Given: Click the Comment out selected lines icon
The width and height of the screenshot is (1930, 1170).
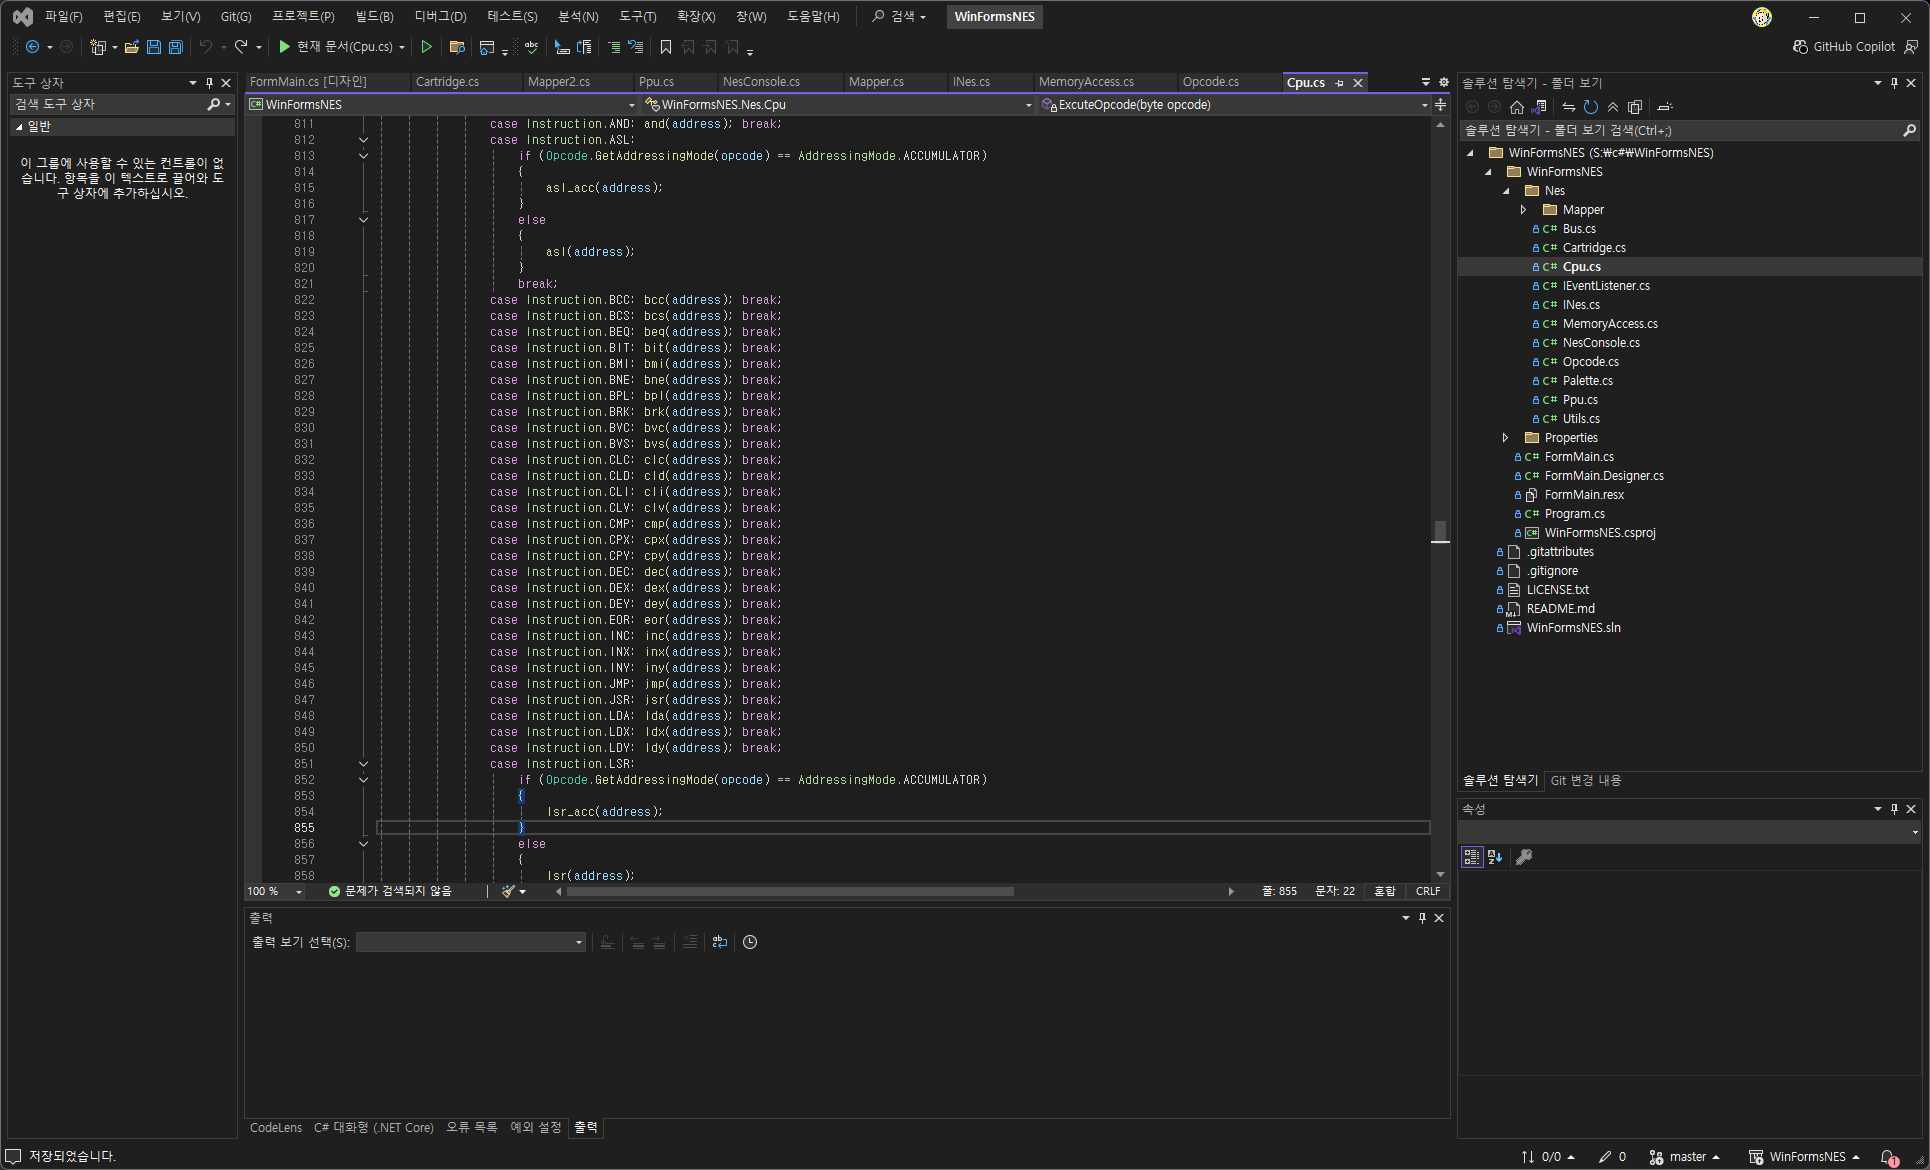Looking at the screenshot, I should click(x=614, y=47).
